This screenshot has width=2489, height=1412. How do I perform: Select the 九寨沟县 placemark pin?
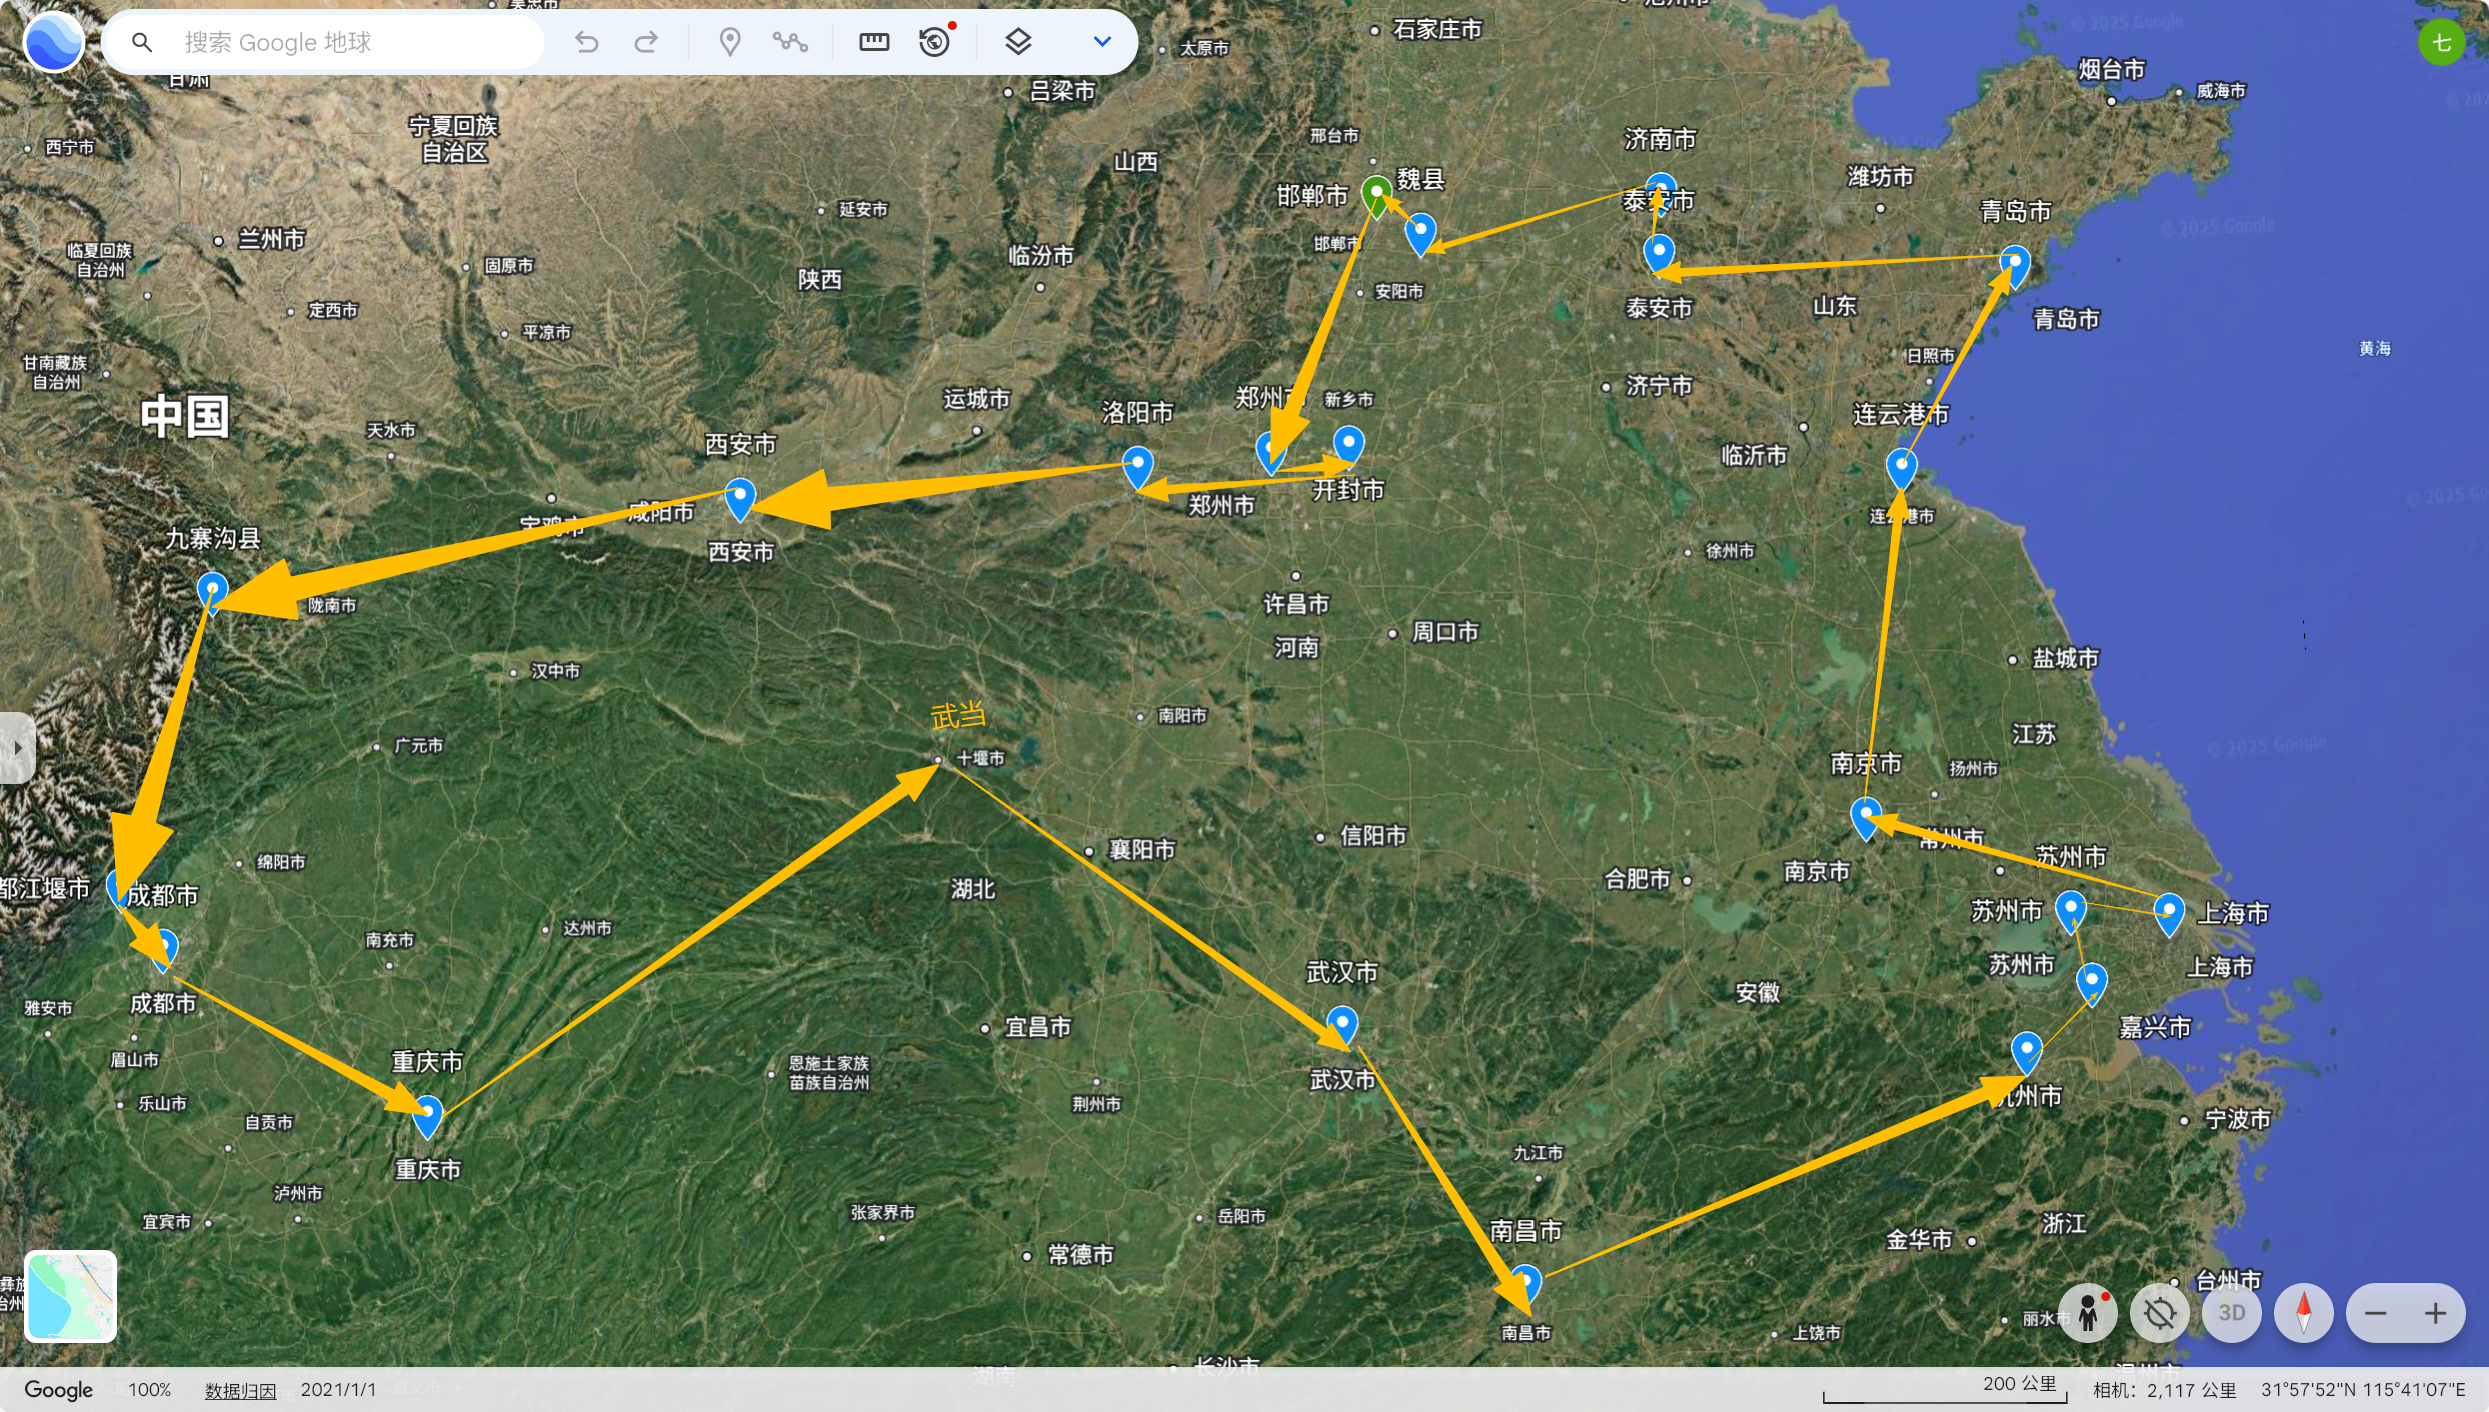coord(212,592)
